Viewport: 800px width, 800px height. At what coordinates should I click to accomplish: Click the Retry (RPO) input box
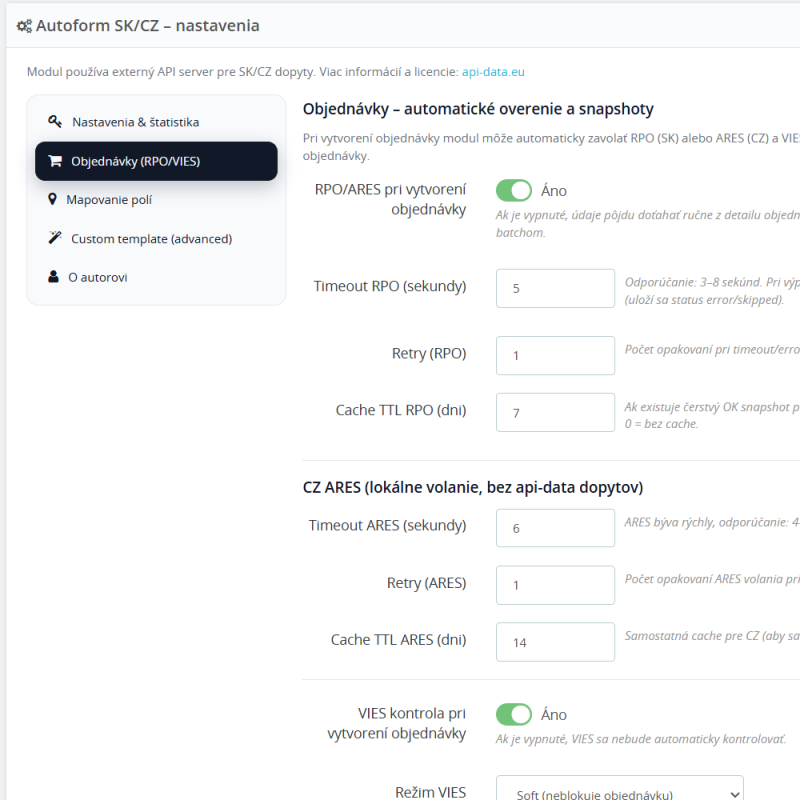pyautogui.click(x=555, y=355)
